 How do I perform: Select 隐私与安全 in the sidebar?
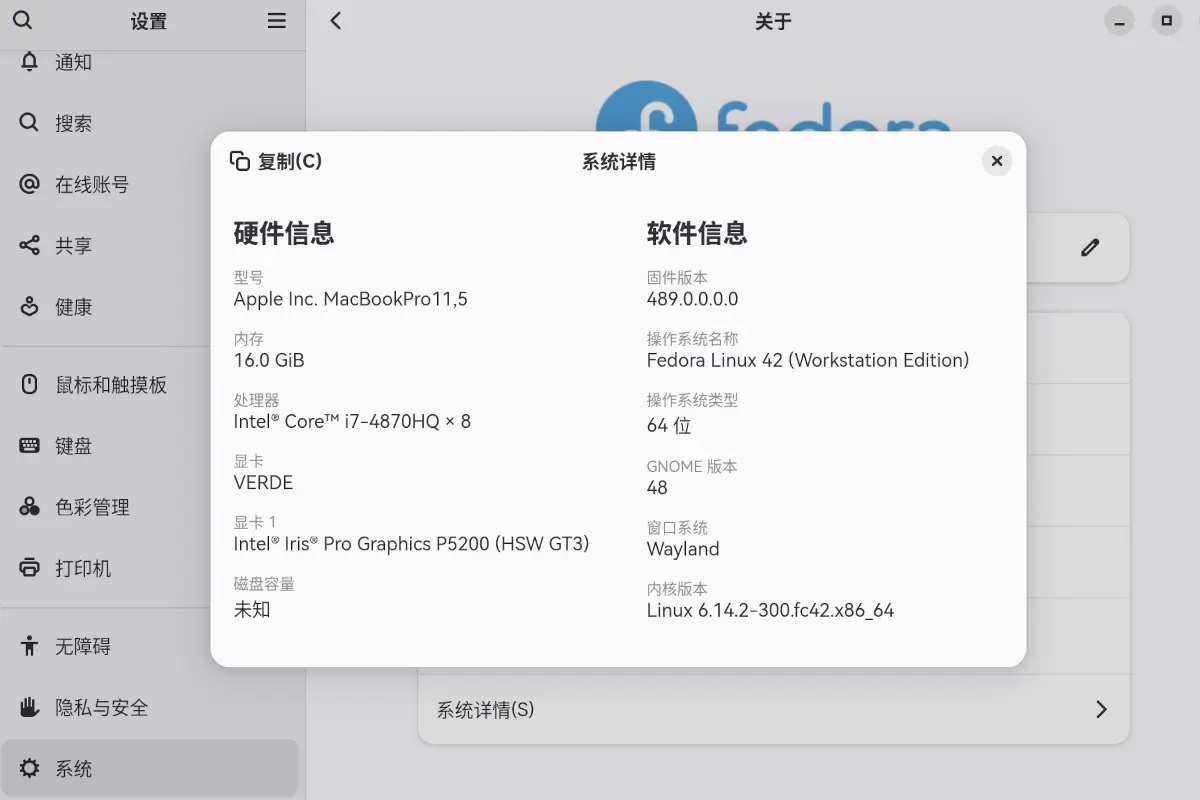(x=101, y=708)
